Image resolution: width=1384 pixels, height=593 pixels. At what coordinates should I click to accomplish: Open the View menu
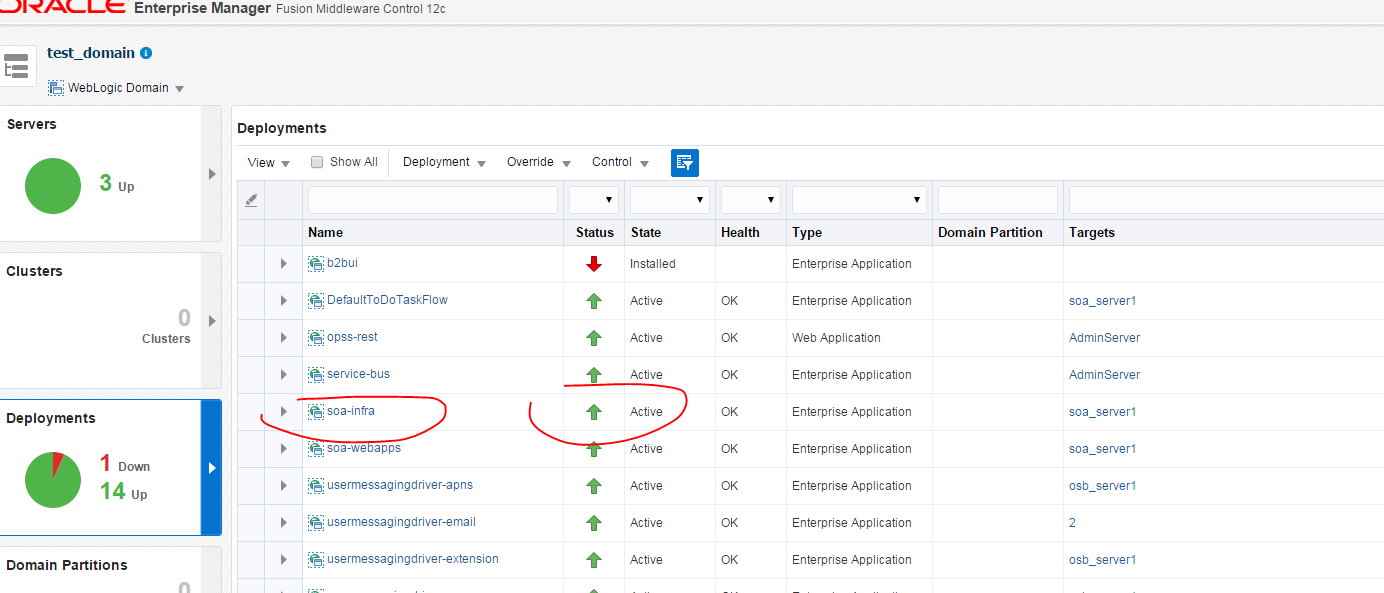(269, 162)
